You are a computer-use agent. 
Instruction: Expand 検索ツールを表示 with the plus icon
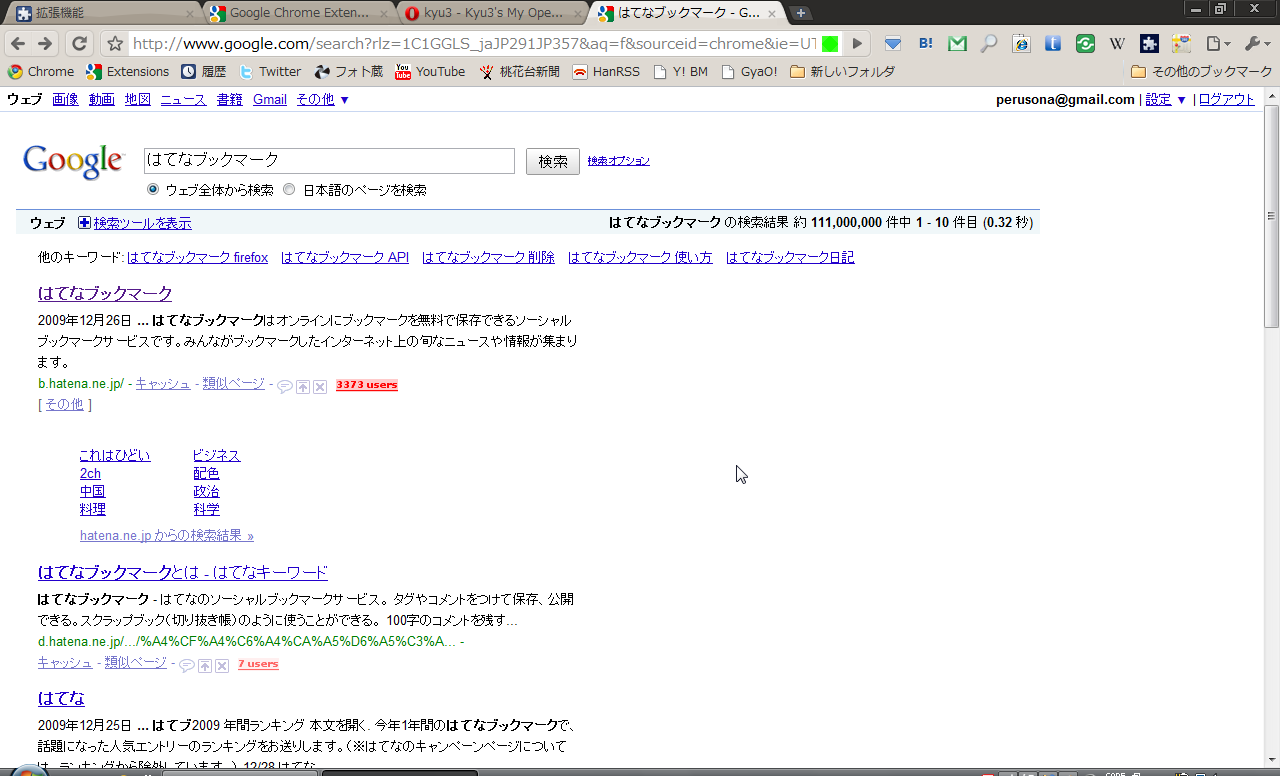(x=84, y=223)
